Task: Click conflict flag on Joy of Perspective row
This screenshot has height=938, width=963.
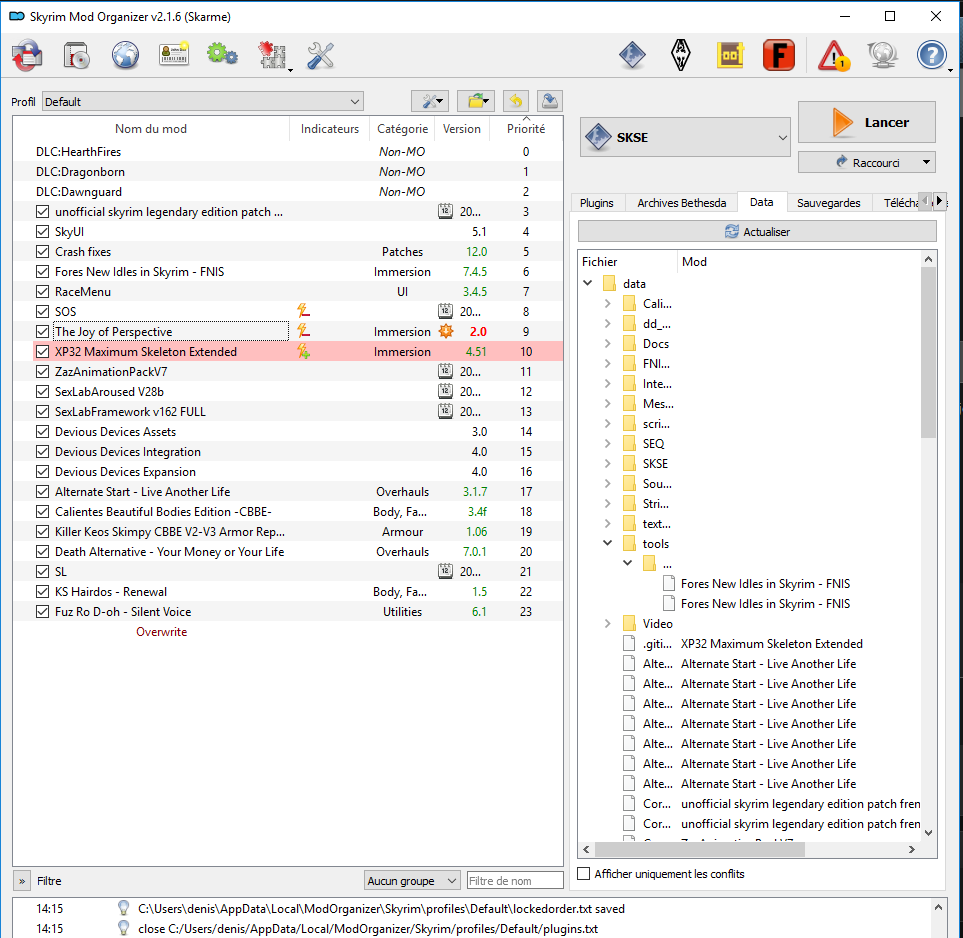Action: (303, 332)
